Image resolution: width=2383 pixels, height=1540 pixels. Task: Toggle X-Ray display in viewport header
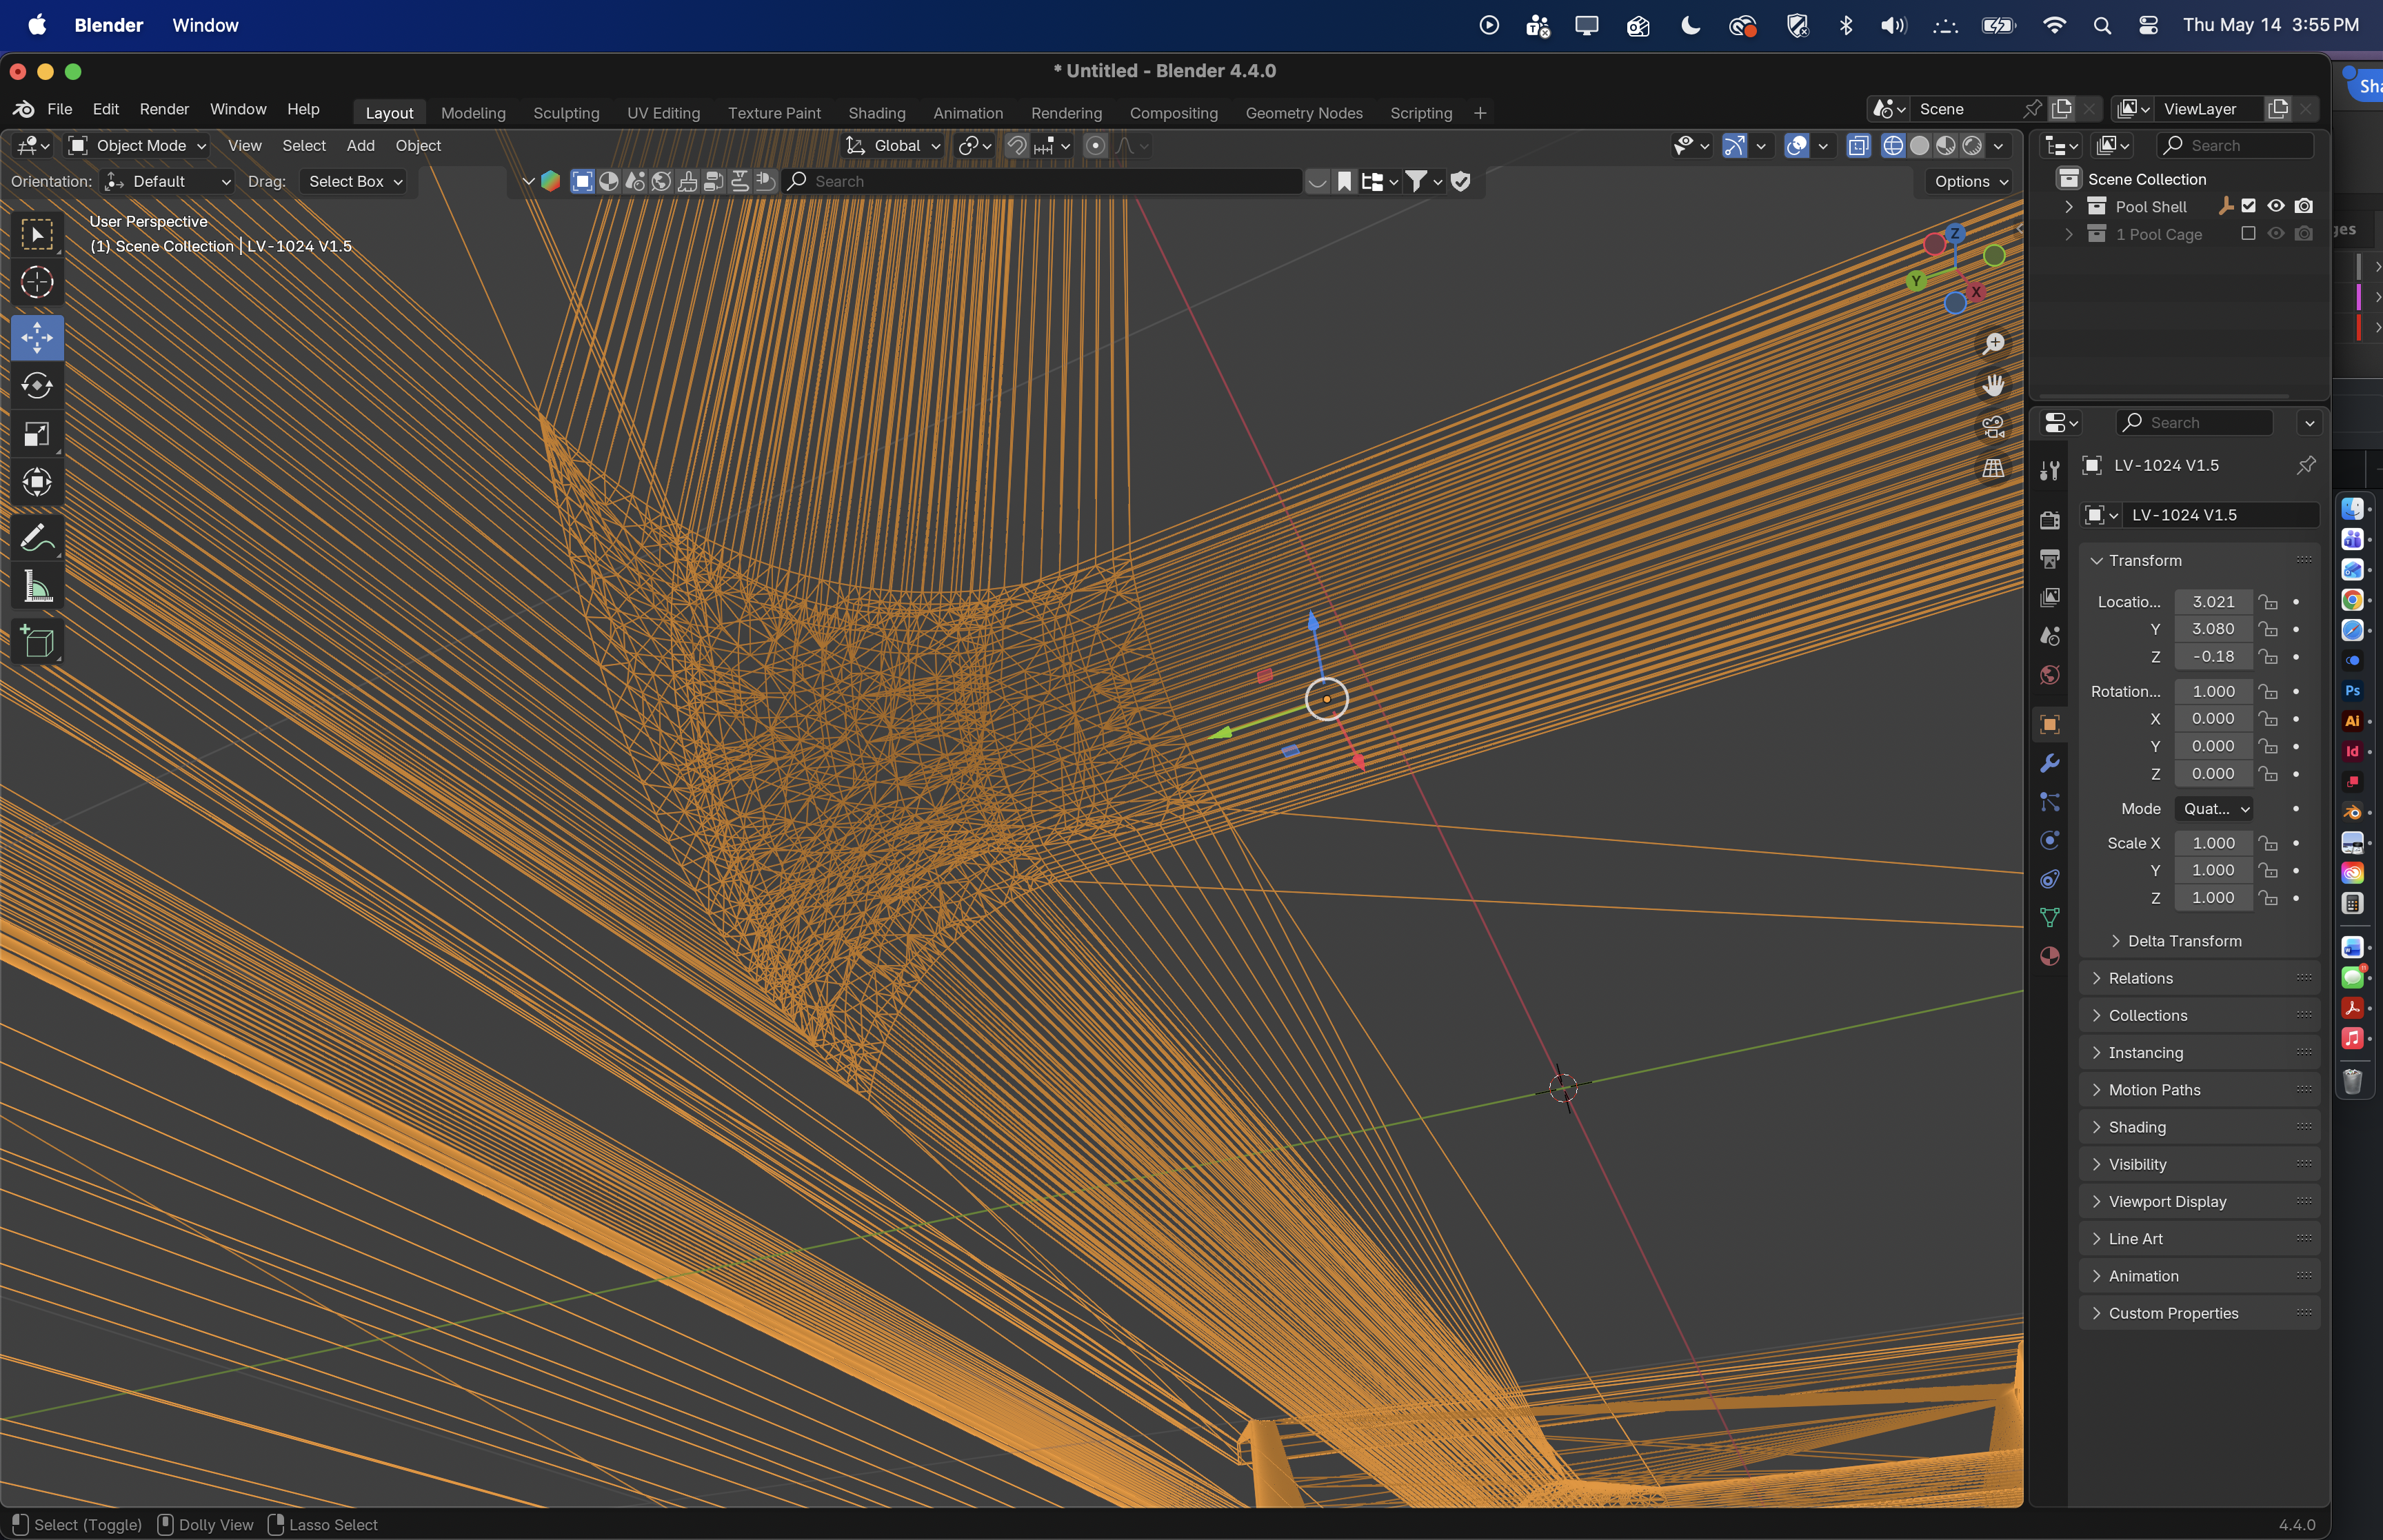[x=1858, y=146]
